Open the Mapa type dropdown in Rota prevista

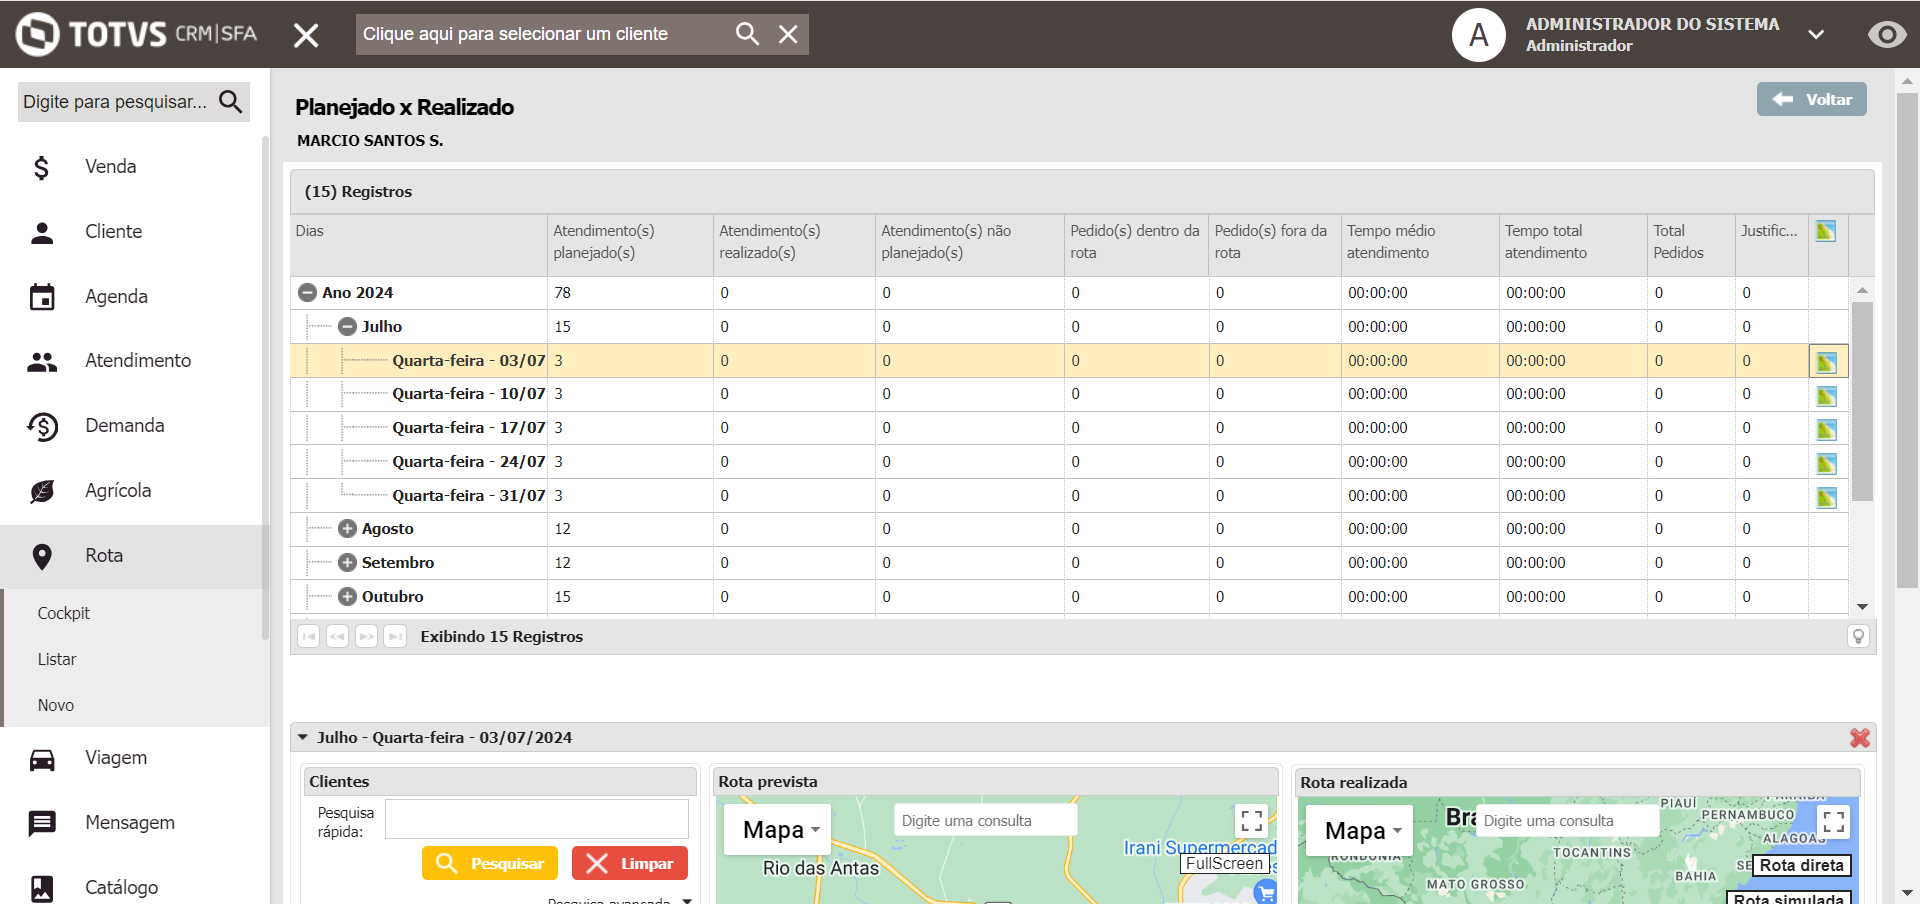[779, 830]
